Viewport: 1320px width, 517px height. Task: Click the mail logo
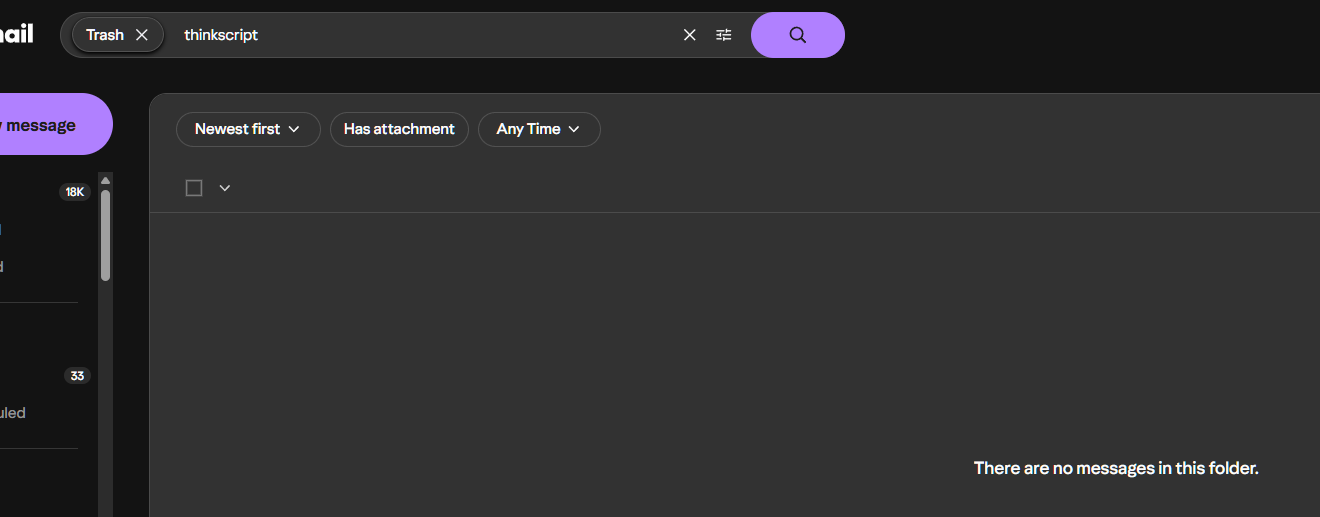click(16, 34)
